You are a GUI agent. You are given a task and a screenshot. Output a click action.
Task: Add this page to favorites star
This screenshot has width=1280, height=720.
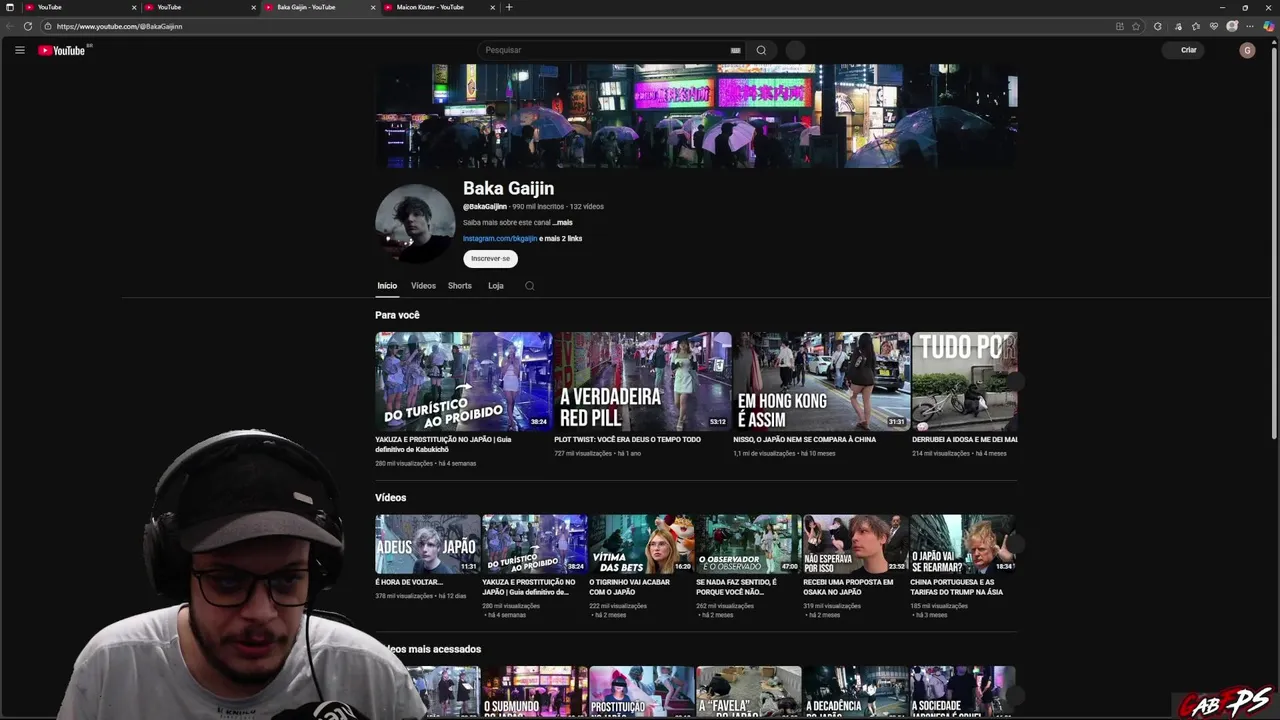pyautogui.click(x=1136, y=26)
